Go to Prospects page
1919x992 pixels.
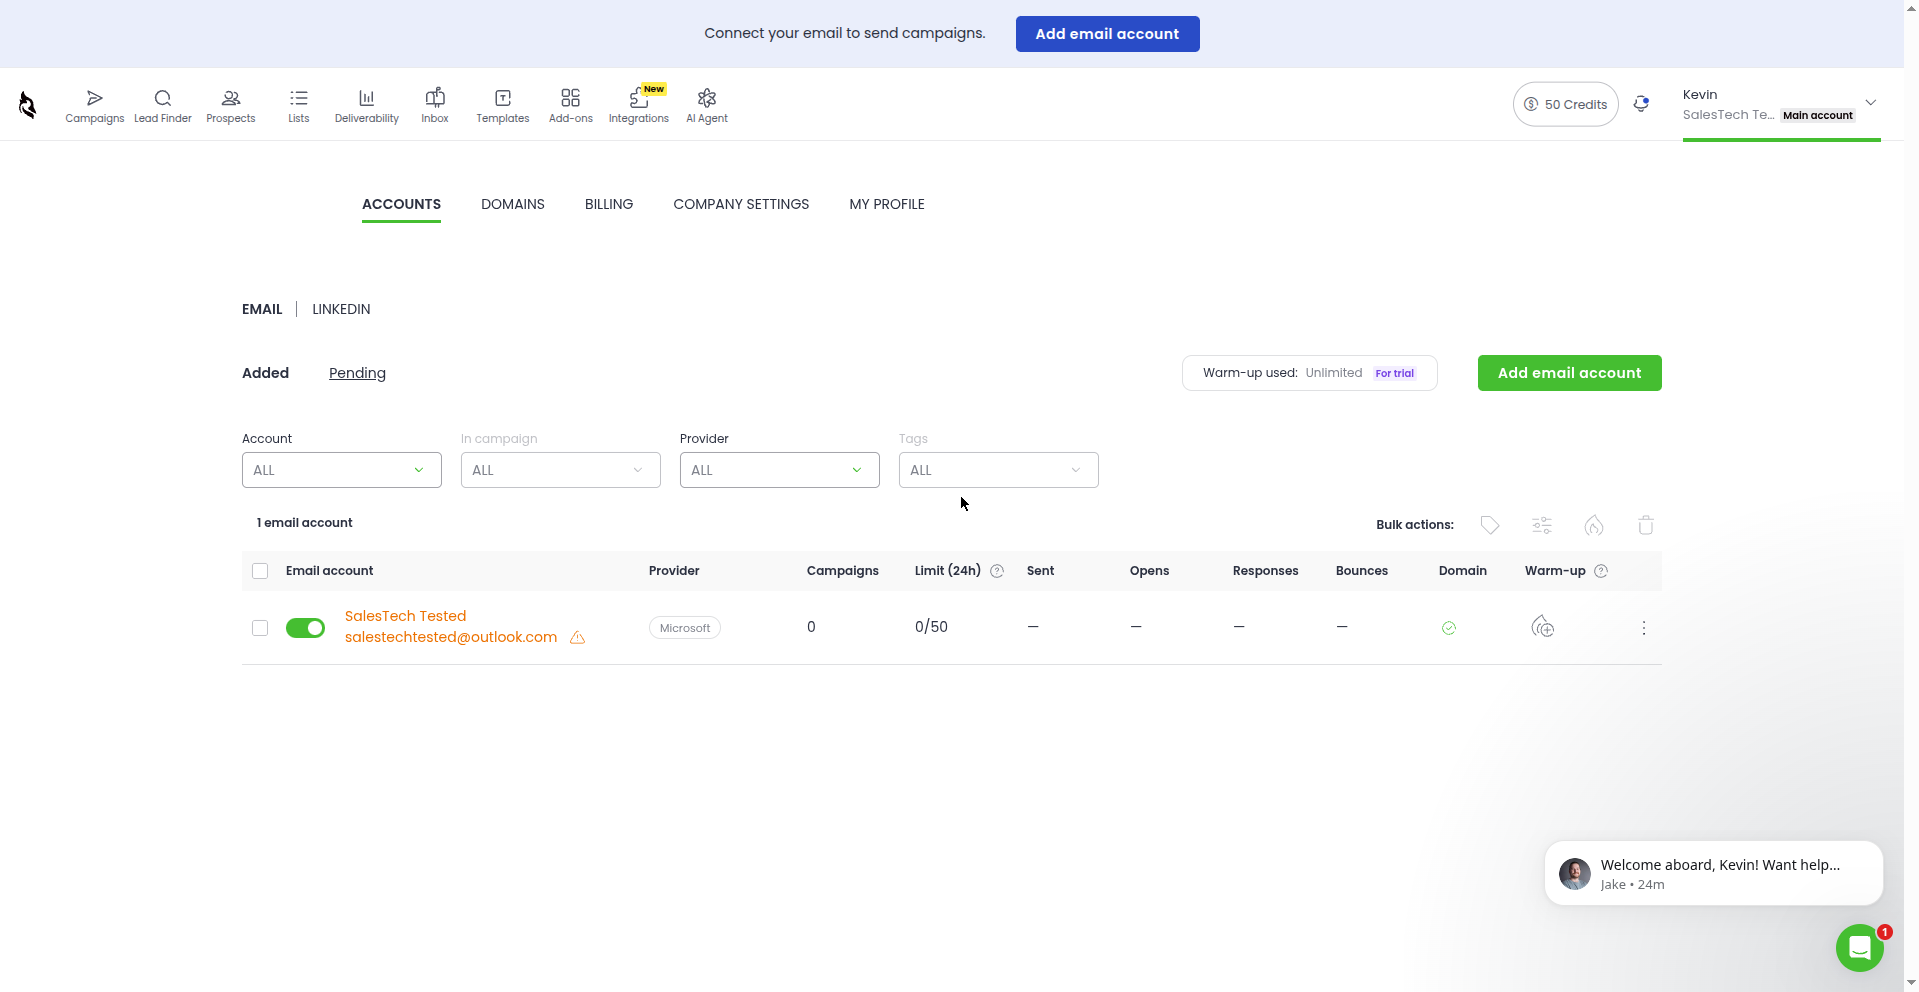tap(231, 105)
